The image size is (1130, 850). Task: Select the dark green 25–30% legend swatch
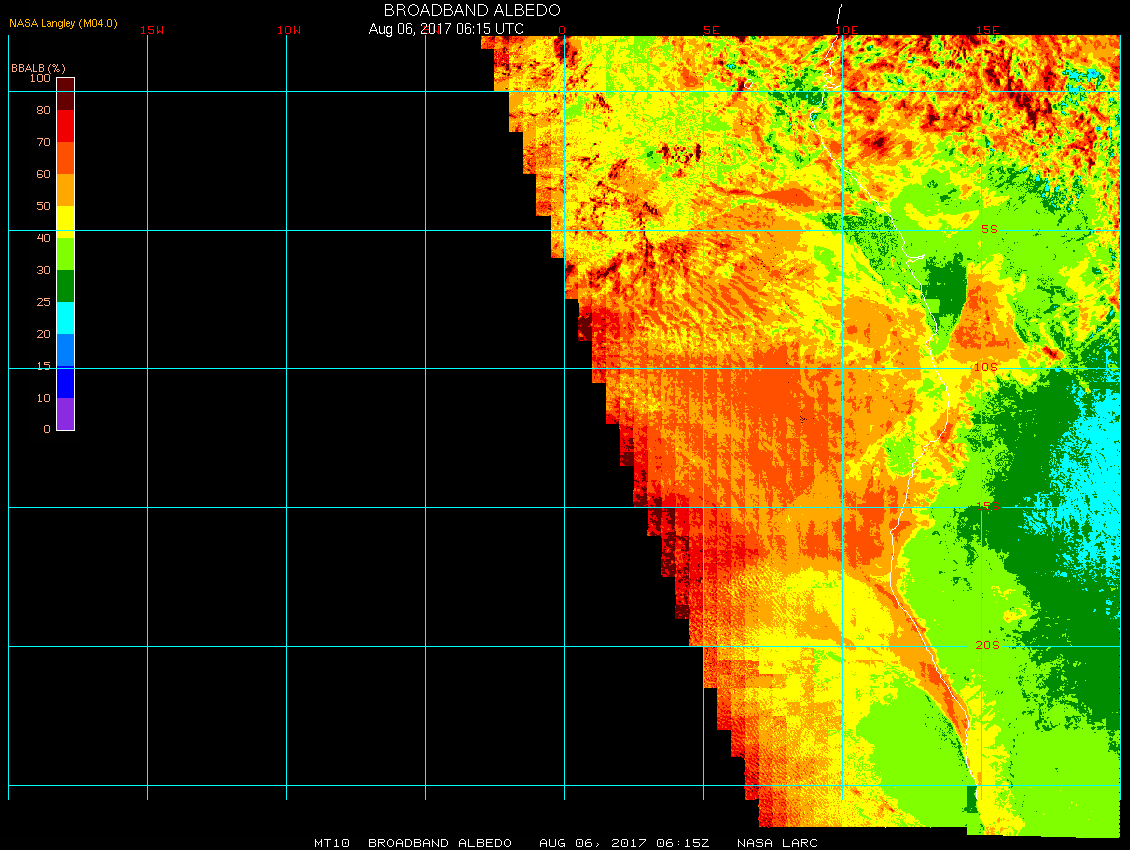[x=65, y=286]
